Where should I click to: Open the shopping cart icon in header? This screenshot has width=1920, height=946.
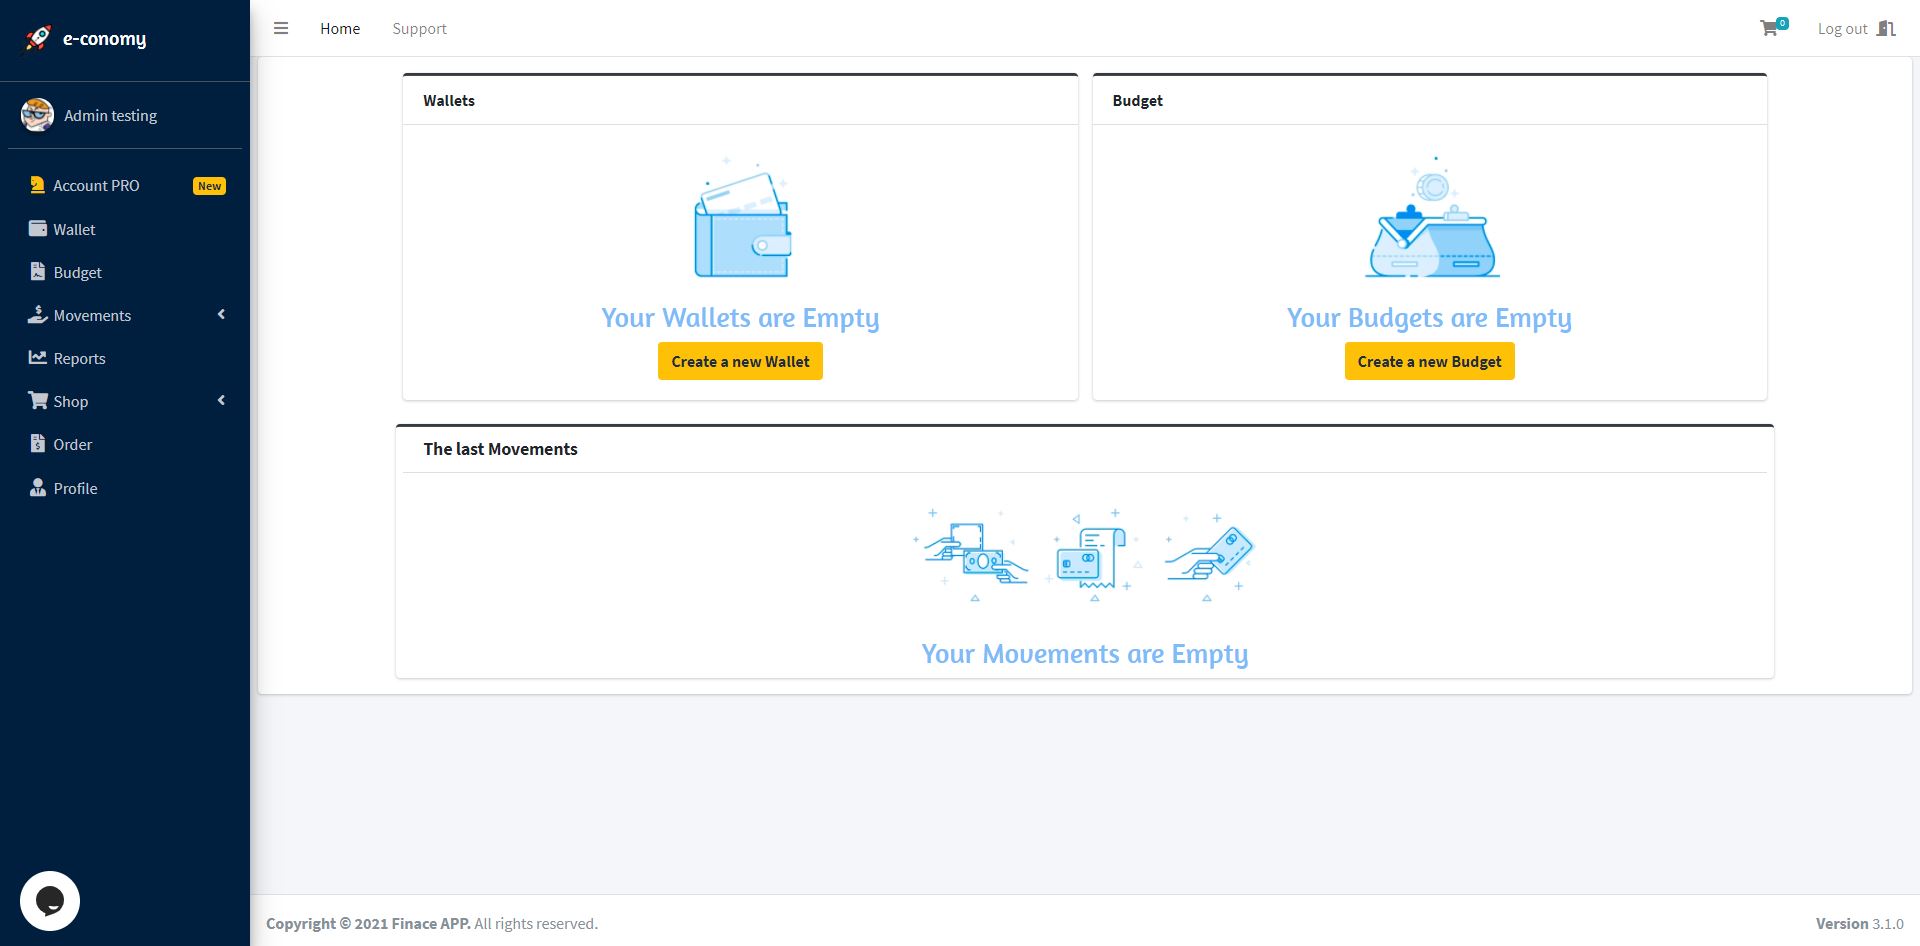click(x=1769, y=28)
